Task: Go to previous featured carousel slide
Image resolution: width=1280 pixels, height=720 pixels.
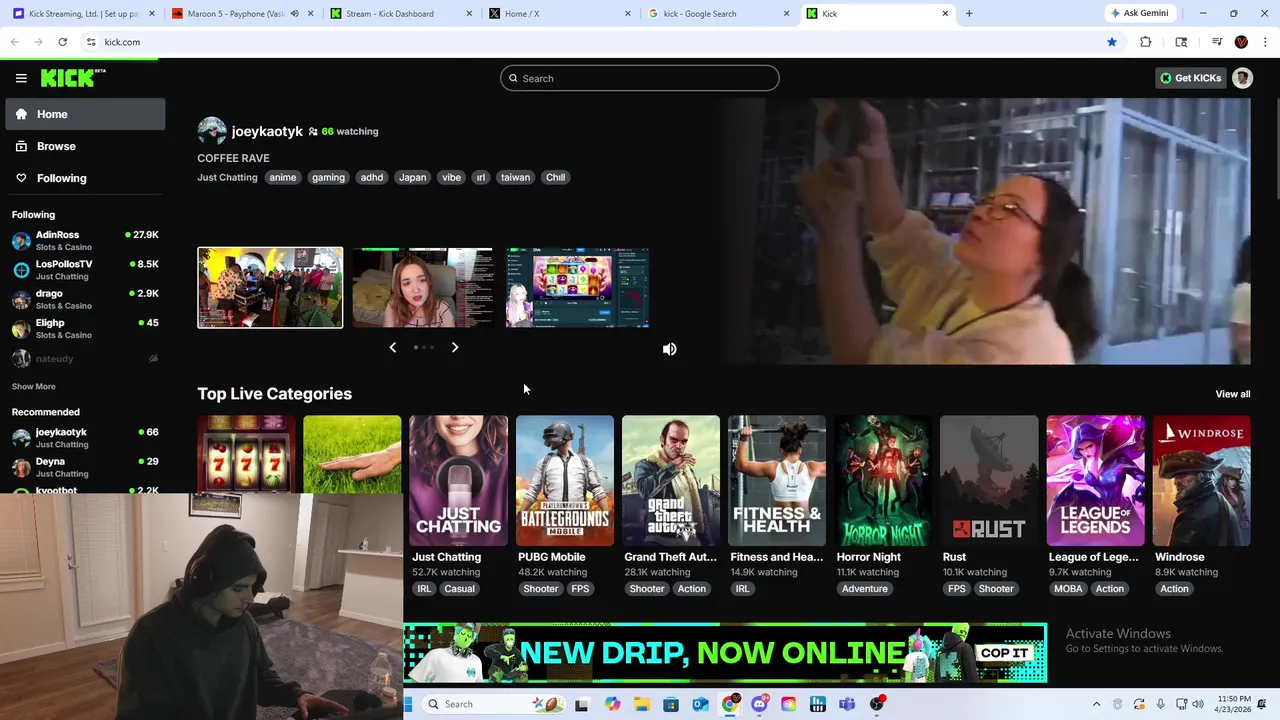Action: (392, 347)
